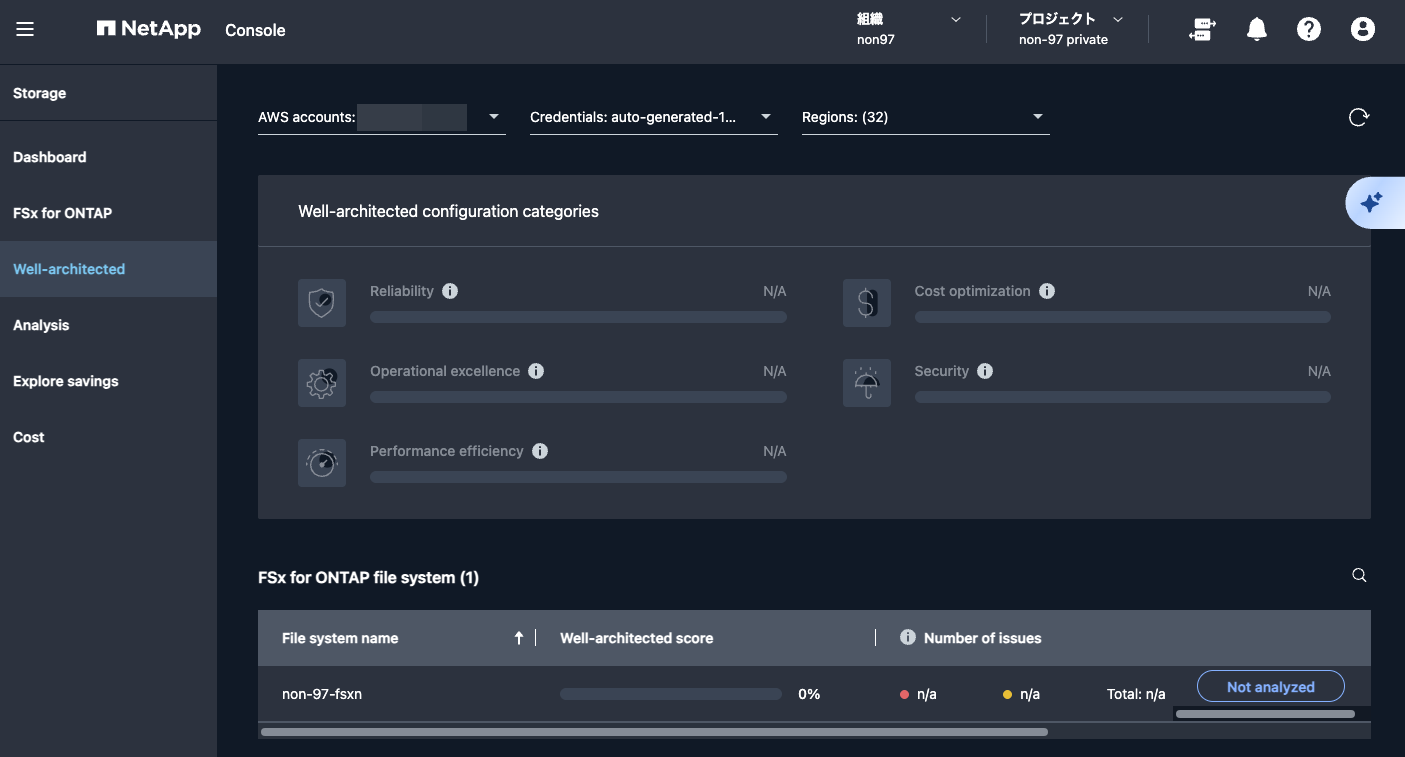
Task: Open FSx for ONTAP in sidebar
Action: pos(108,213)
